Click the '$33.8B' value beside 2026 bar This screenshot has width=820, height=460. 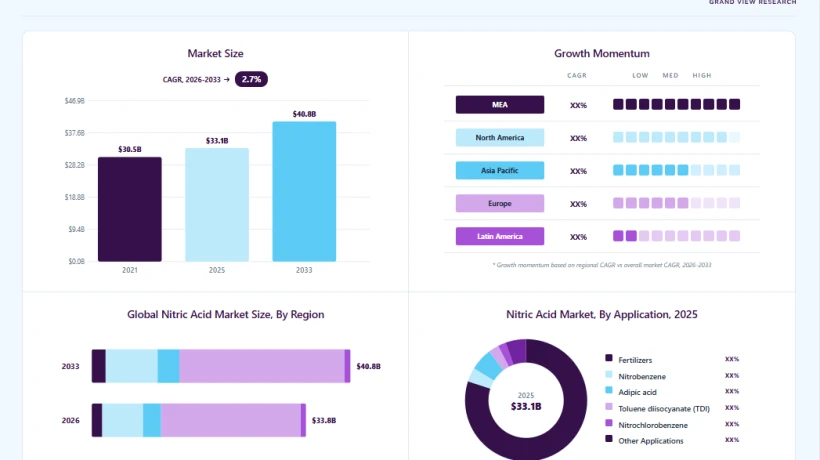click(324, 420)
